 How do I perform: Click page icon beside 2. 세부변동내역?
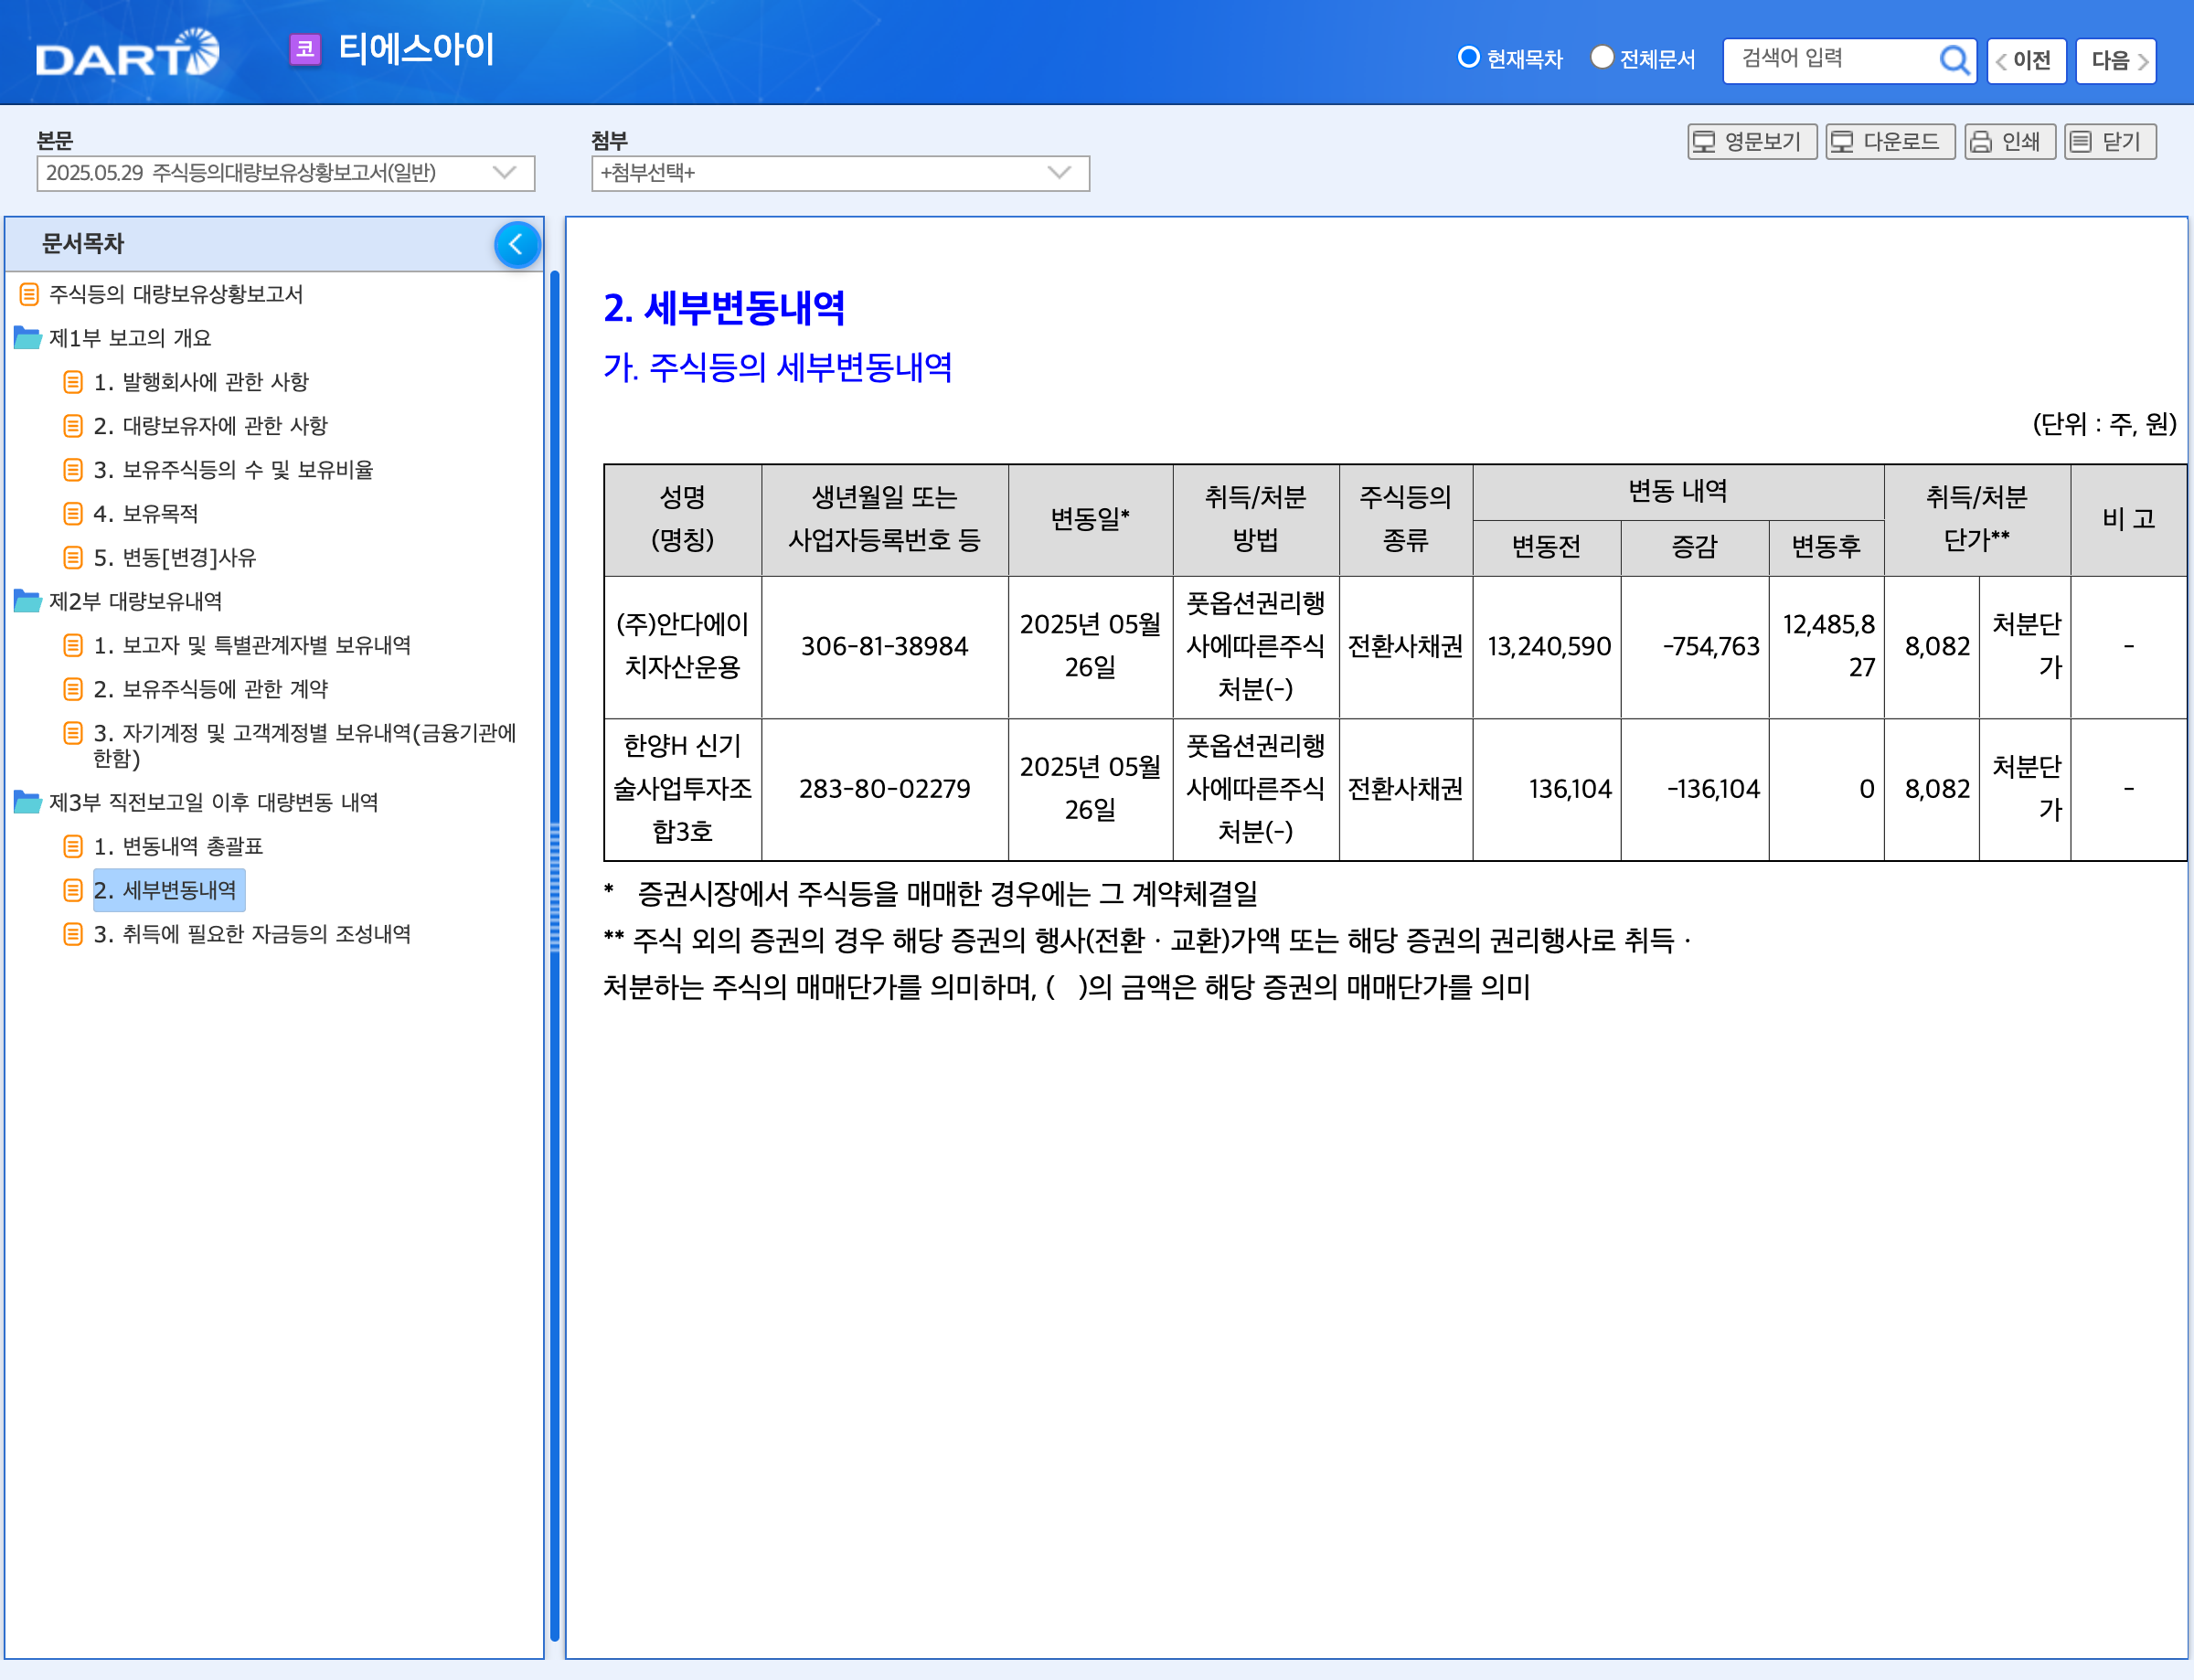coord(72,890)
